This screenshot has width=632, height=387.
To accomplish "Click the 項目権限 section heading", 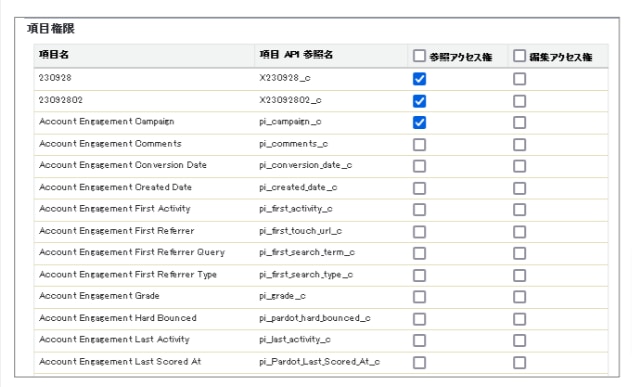I will pos(51,29).
